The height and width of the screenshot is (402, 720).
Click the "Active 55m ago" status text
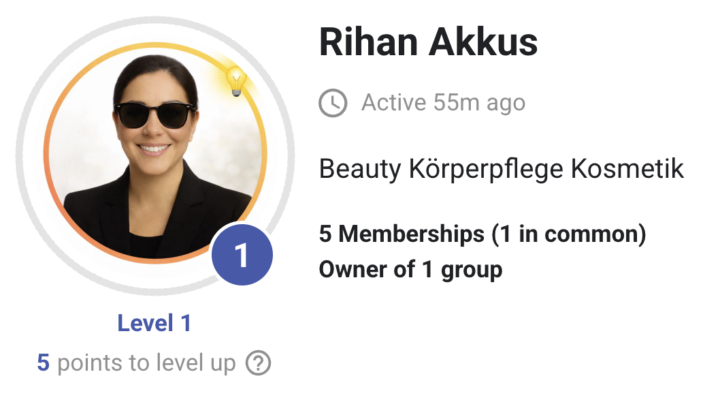click(x=443, y=102)
